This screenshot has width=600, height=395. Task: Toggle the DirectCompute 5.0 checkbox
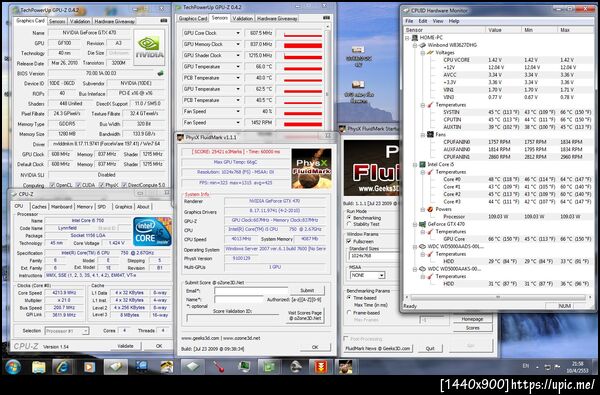pyautogui.click(x=124, y=185)
